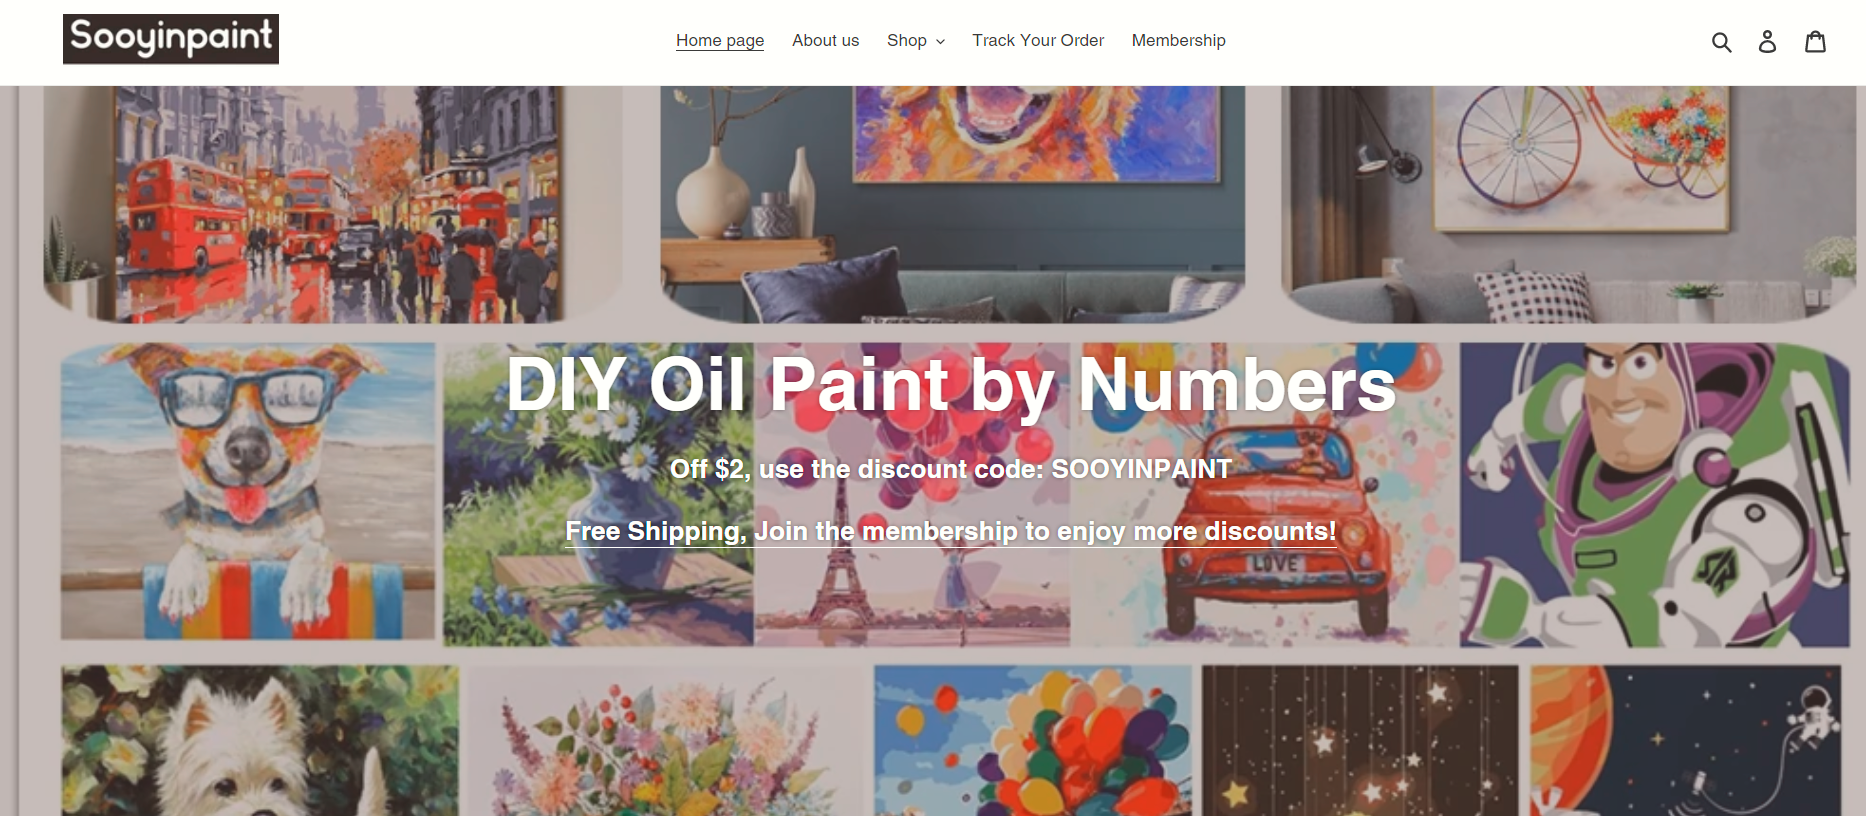Open Track Your Order page

tap(1038, 41)
